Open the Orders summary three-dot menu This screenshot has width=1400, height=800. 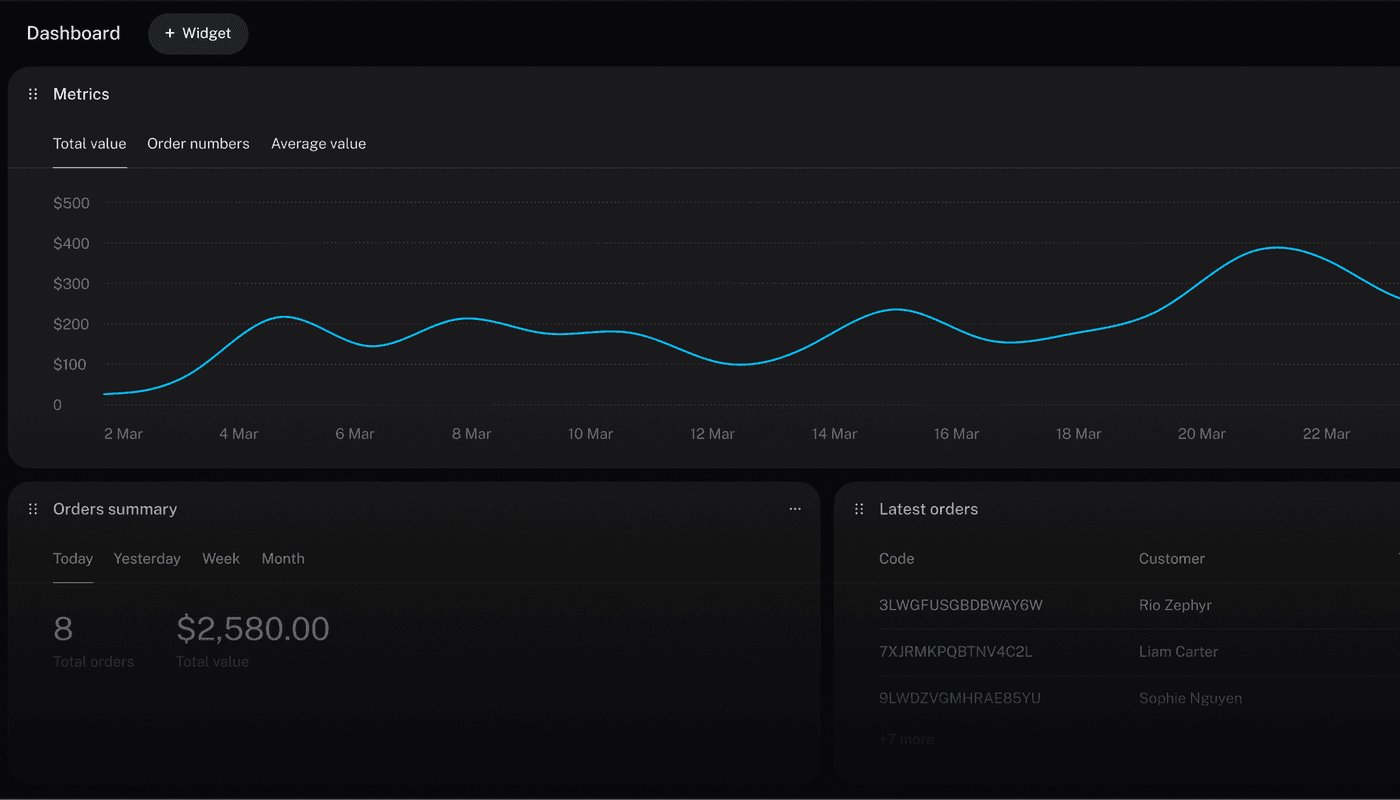coord(795,509)
